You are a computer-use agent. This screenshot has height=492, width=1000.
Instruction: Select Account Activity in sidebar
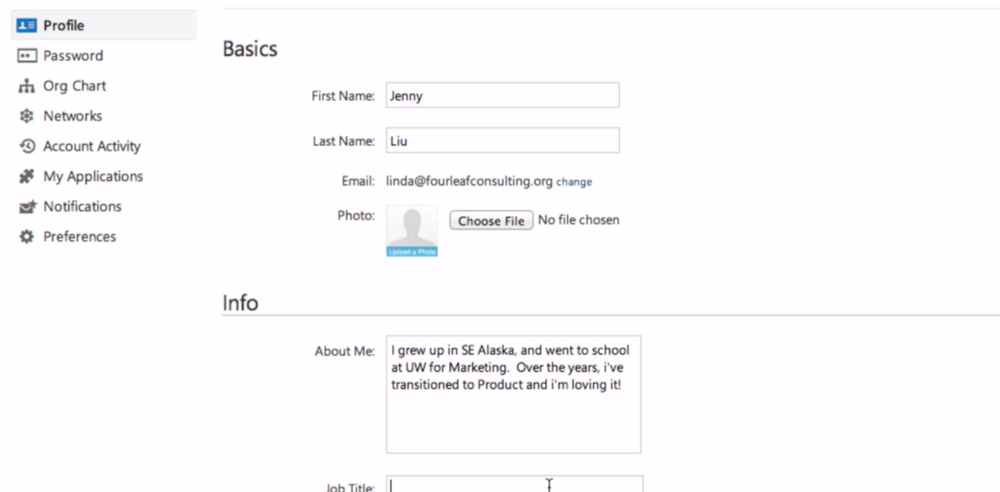click(92, 146)
